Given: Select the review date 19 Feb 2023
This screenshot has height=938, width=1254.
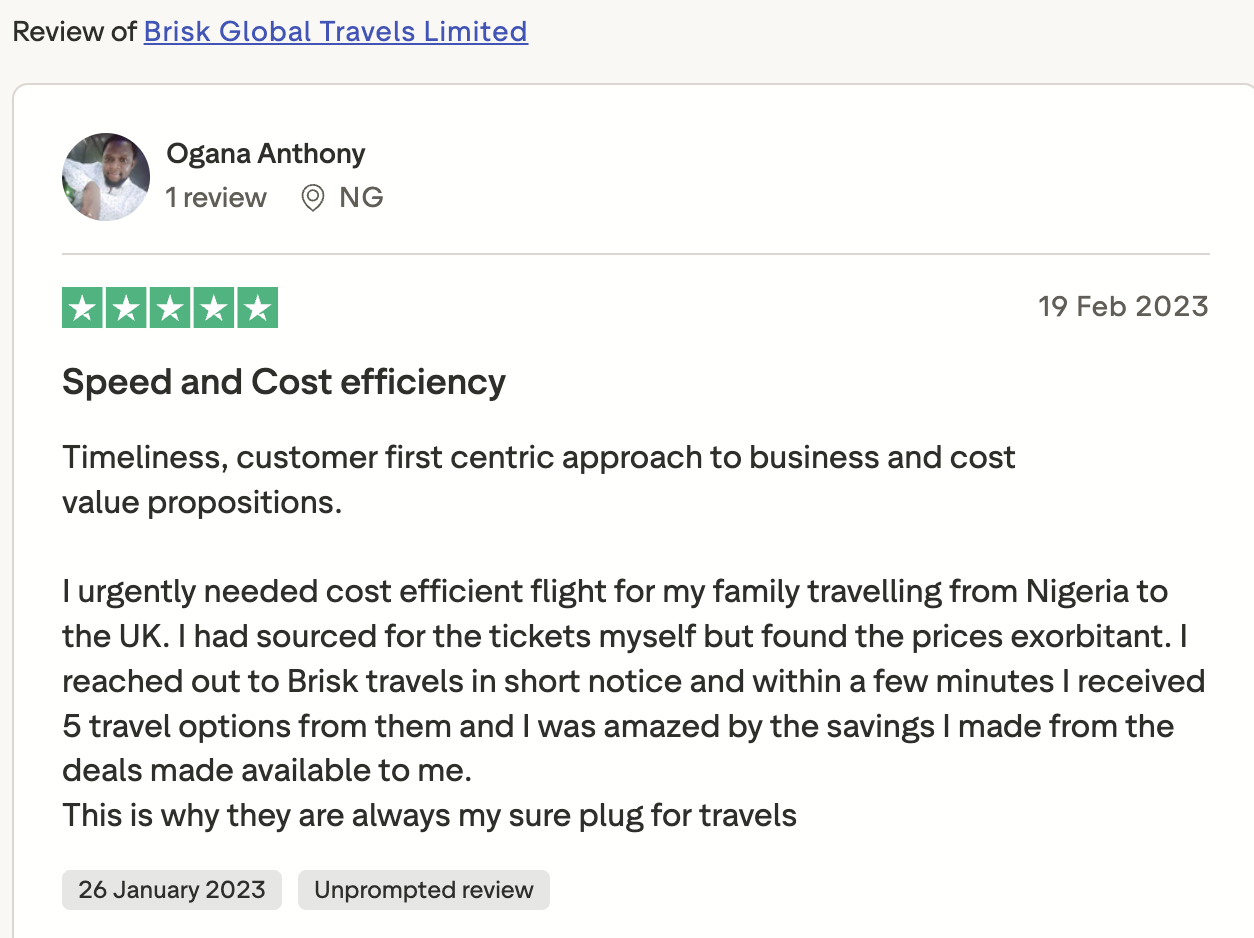Looking at the screenshot, I should 1123,307.
